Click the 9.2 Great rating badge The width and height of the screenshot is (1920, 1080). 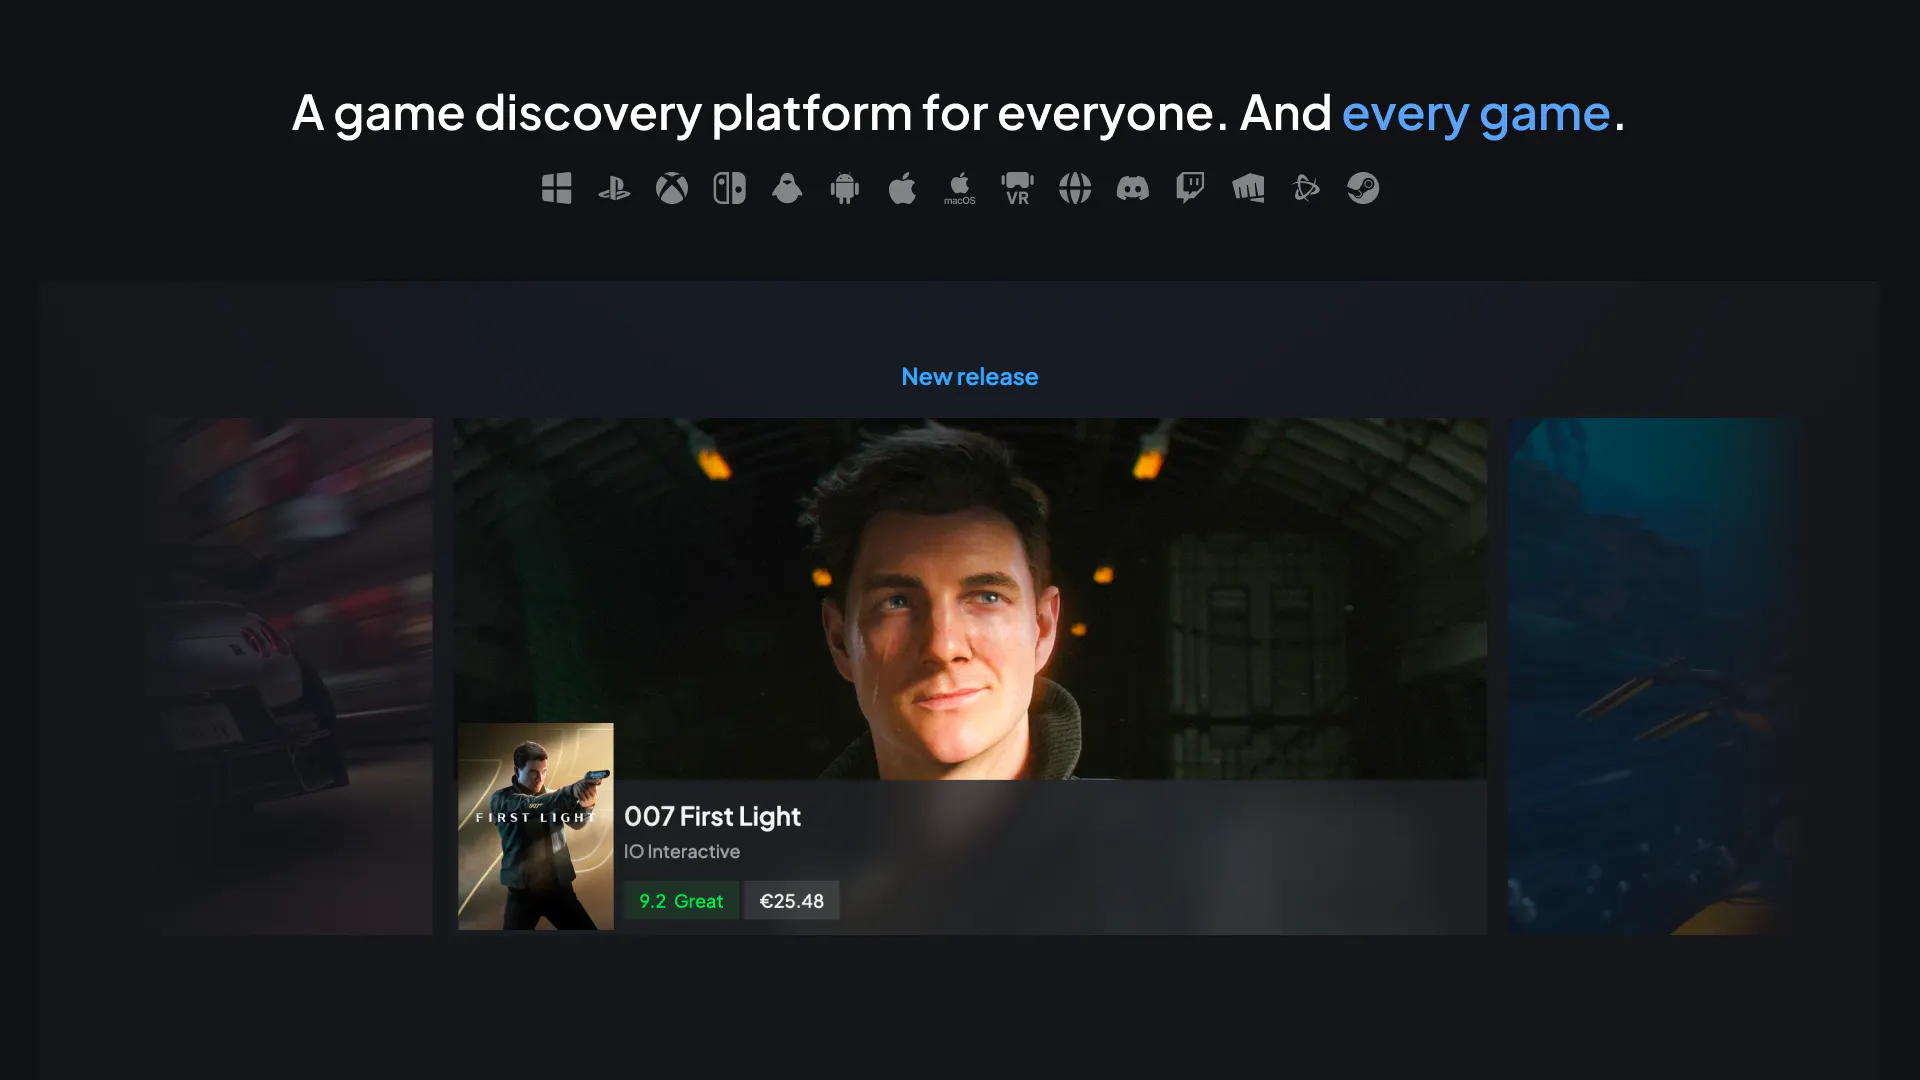(x=681, y=901)
